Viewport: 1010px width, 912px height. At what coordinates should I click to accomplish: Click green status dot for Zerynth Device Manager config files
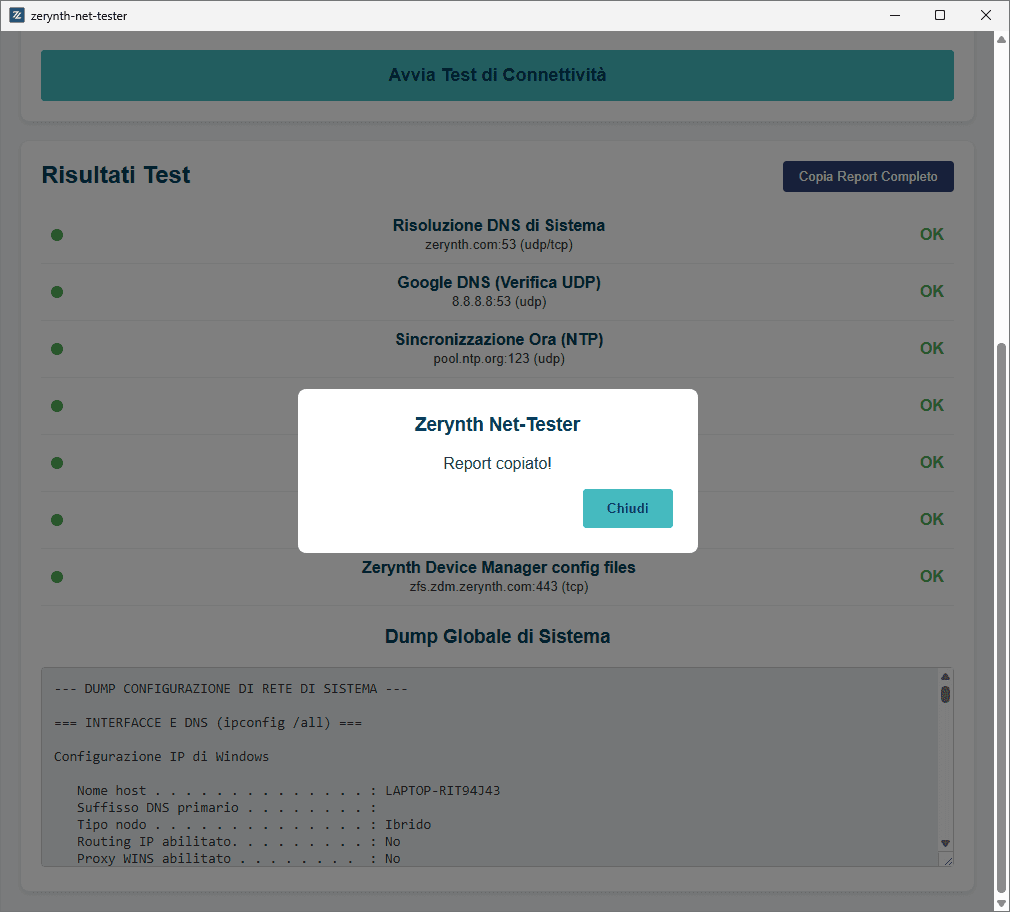(57, 577)
